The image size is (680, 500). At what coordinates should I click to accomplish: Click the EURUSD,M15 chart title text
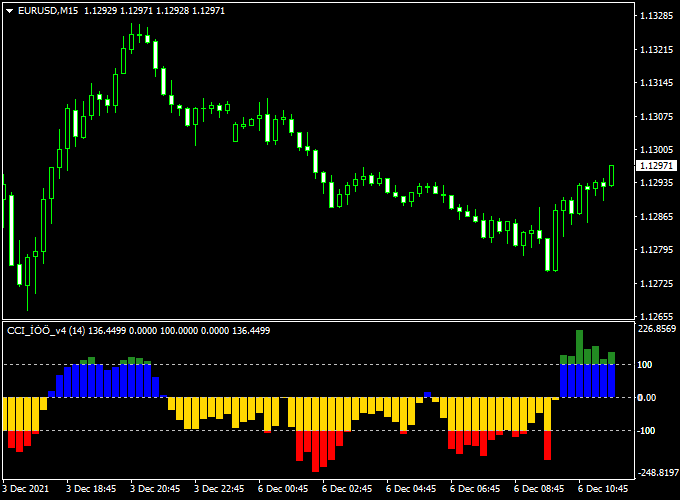pos(48,10)
